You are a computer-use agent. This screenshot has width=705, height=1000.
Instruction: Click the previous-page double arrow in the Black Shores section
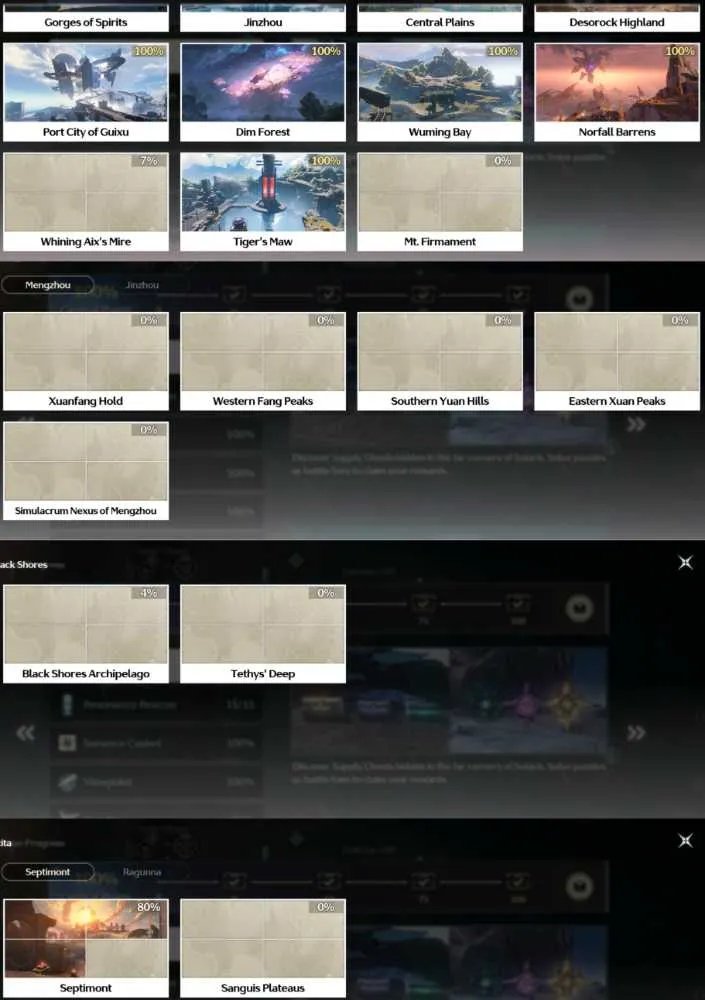pyautogui.click(x=26, y=733)
